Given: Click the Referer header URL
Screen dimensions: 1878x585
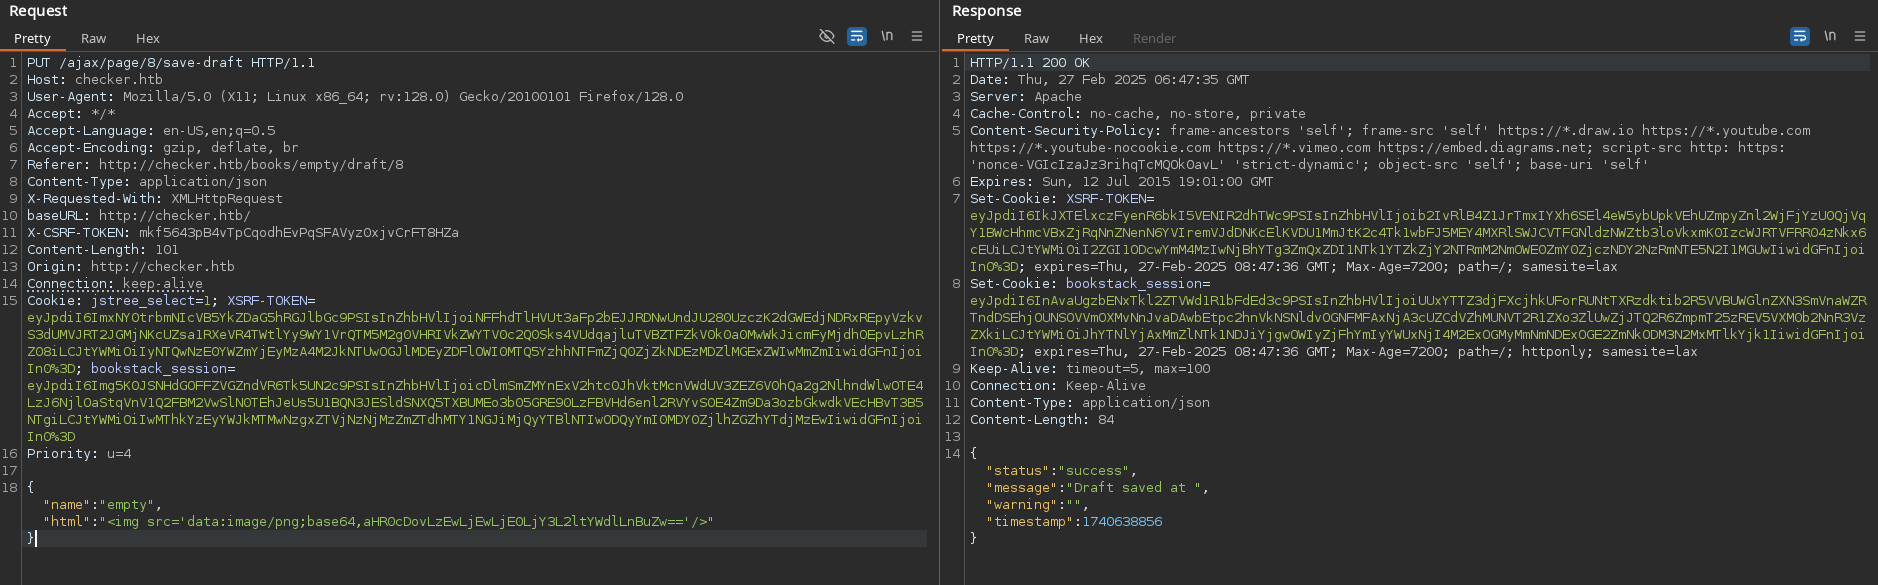Looking at the screenshot, I should click(251, 164).
